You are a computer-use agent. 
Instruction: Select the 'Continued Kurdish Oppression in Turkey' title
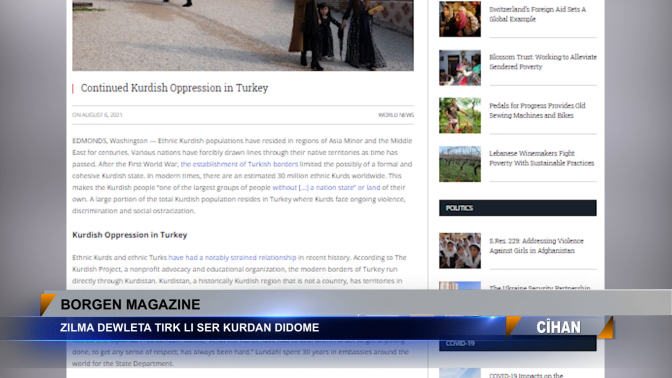[x=174, y=88]
